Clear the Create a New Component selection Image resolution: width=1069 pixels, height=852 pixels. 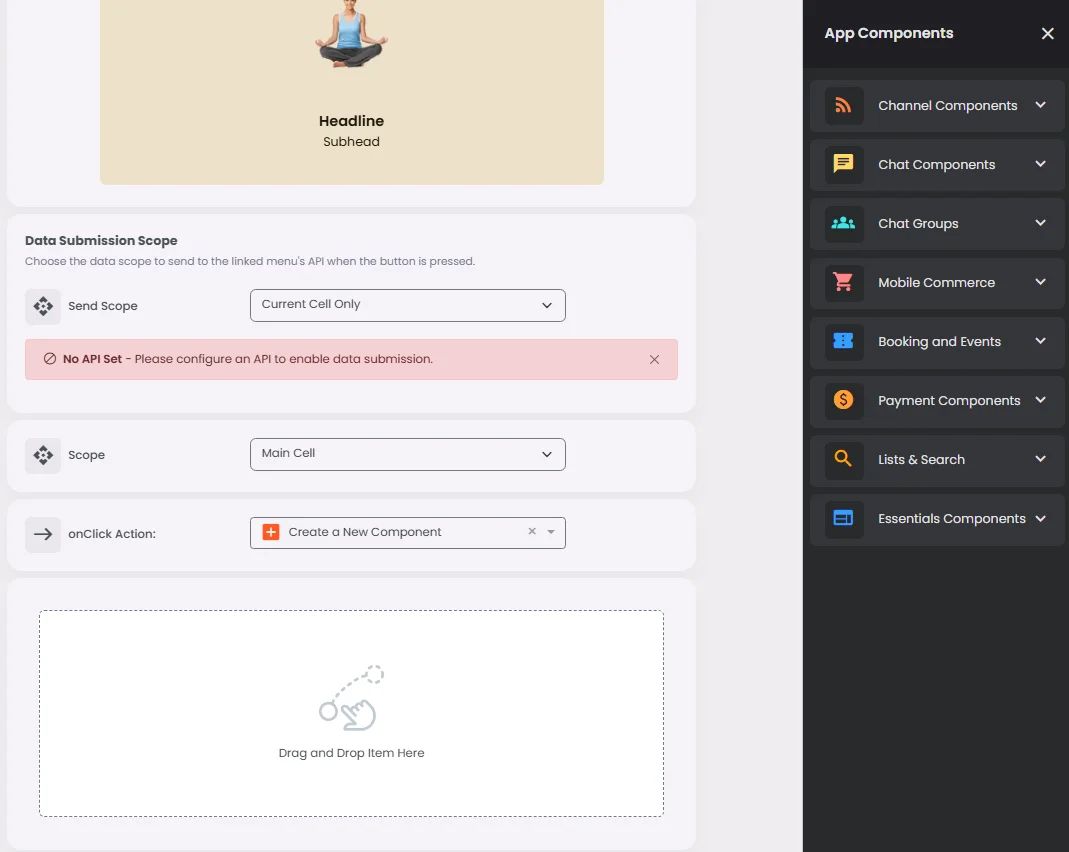pos(532,532)
